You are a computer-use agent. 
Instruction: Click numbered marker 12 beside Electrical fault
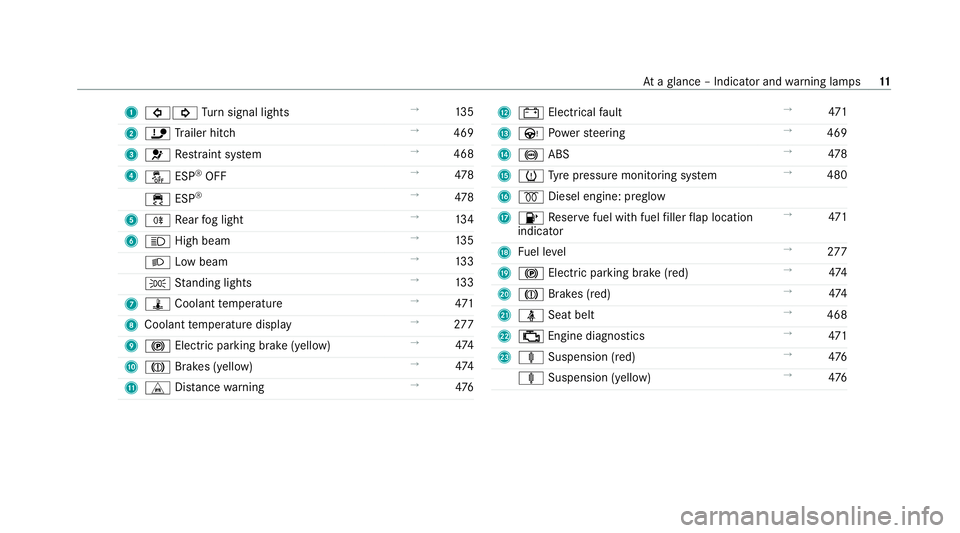click(x=504, y=113)
